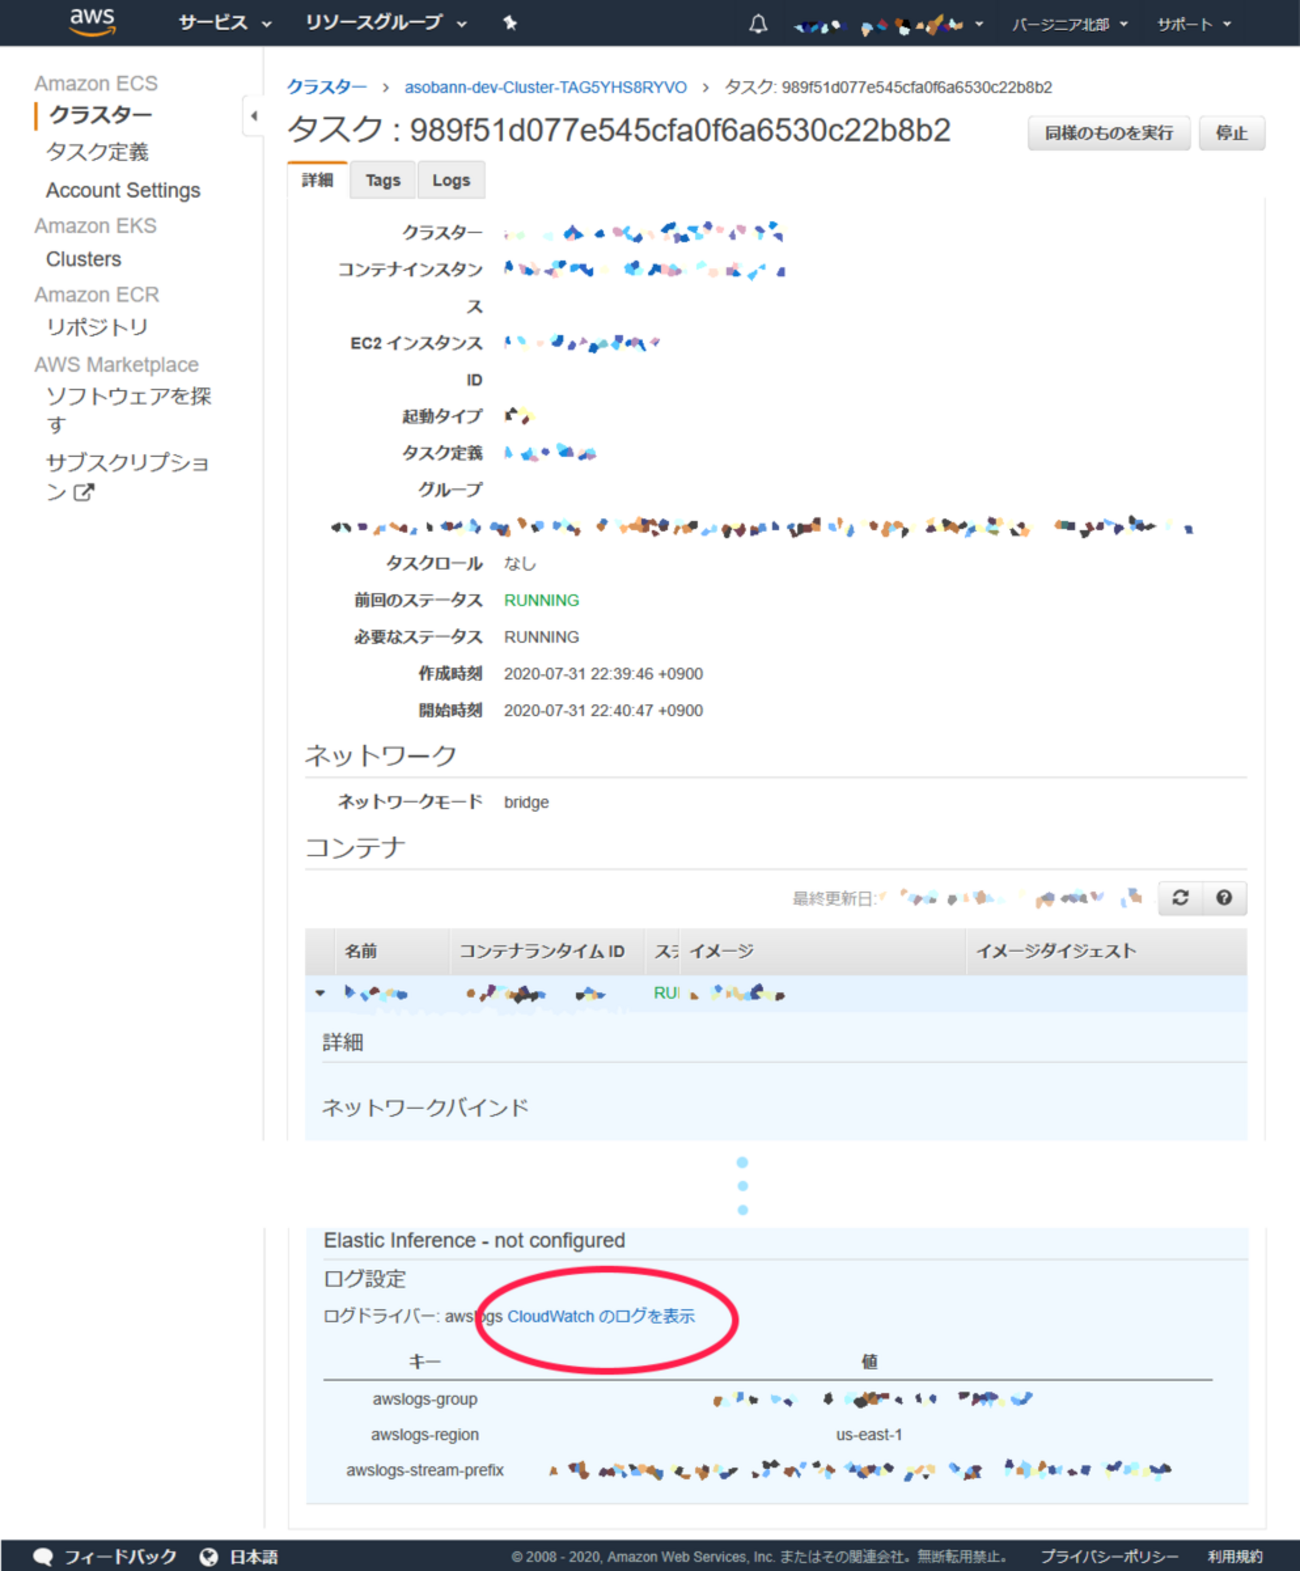
Task: Go to クラスター breadcrumb link
Action: (326, 87)
